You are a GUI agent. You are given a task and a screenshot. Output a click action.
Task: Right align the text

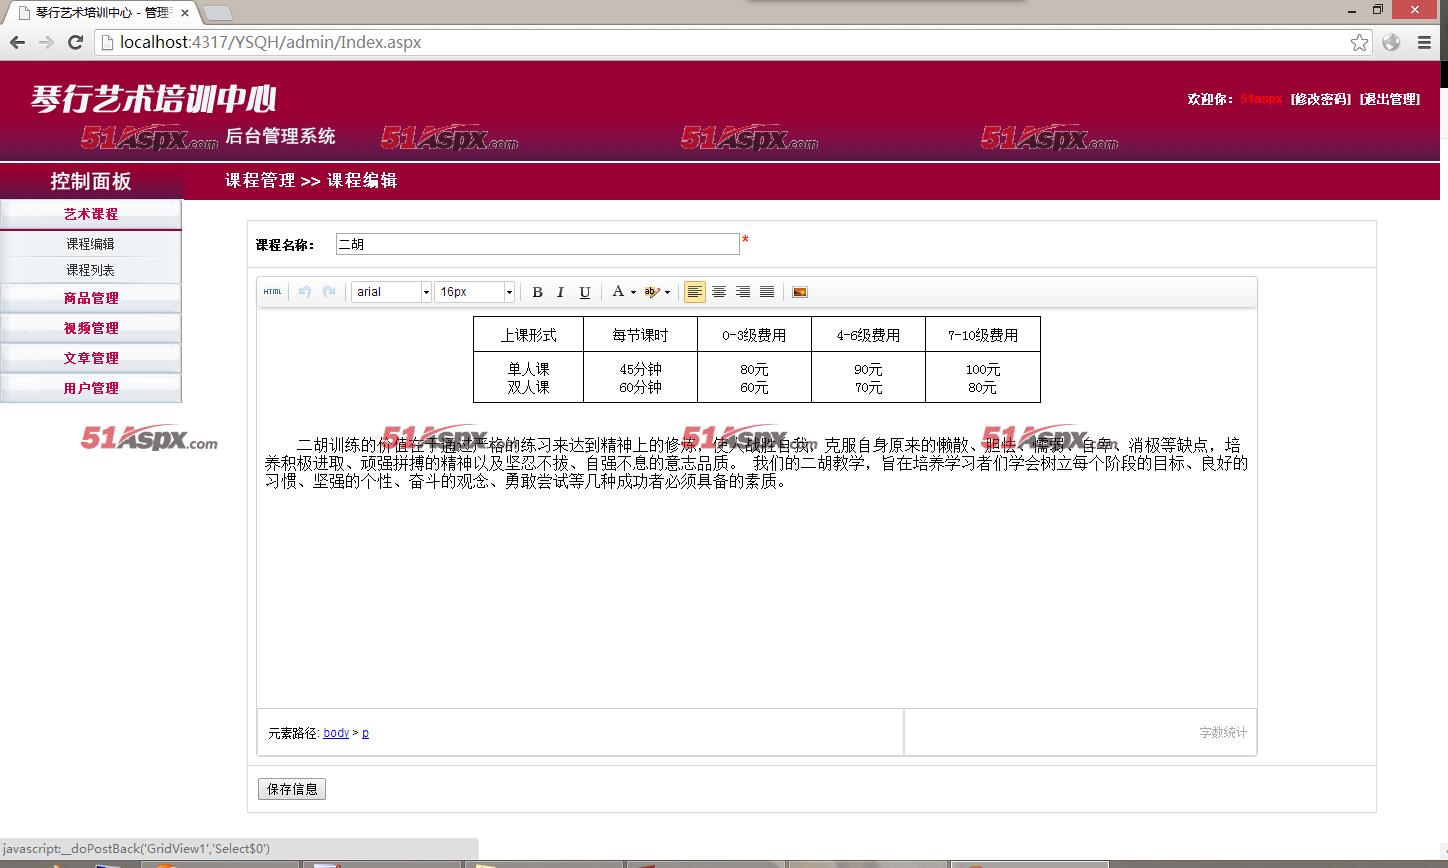pyautogui.click(x=743, y=292)
